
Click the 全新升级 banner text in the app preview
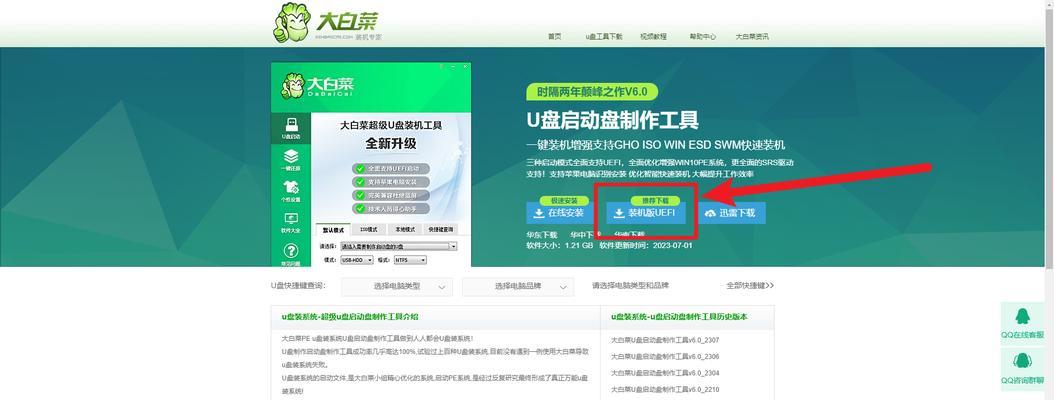click(391, 144)
